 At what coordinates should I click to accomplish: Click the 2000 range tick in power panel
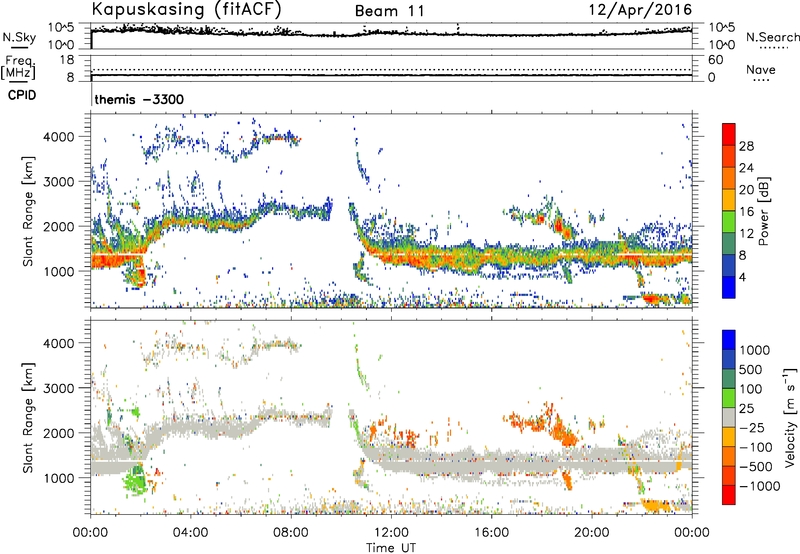(x=59, y=226)
